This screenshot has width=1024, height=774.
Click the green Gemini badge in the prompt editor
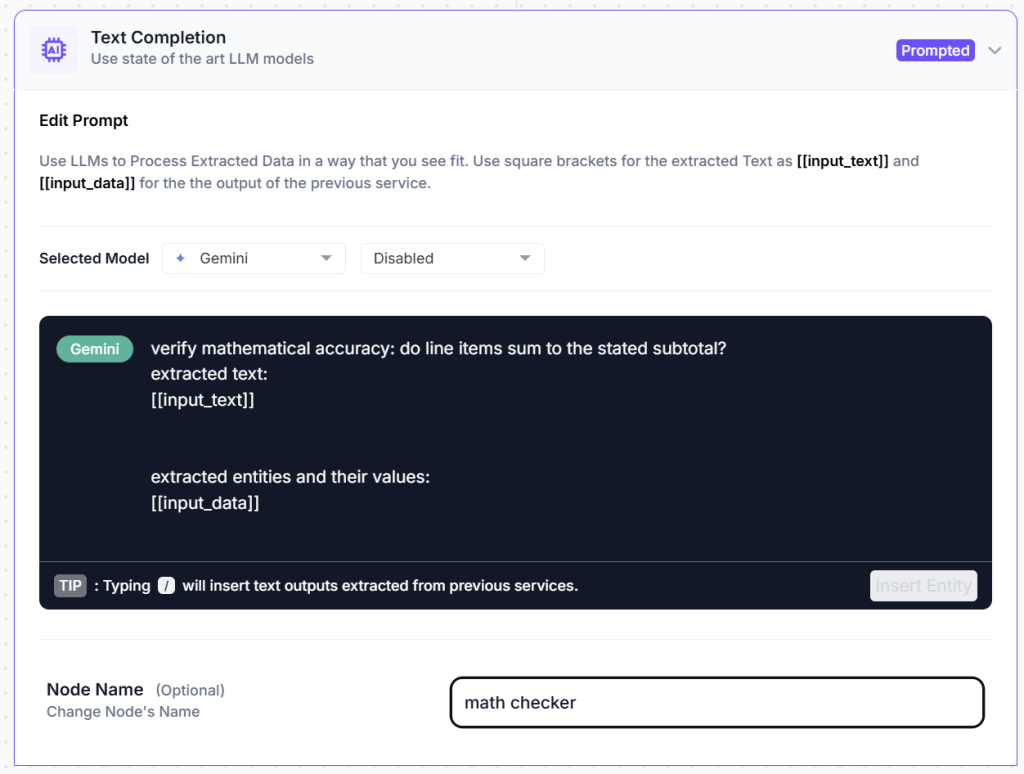click(x=95, y=349)
